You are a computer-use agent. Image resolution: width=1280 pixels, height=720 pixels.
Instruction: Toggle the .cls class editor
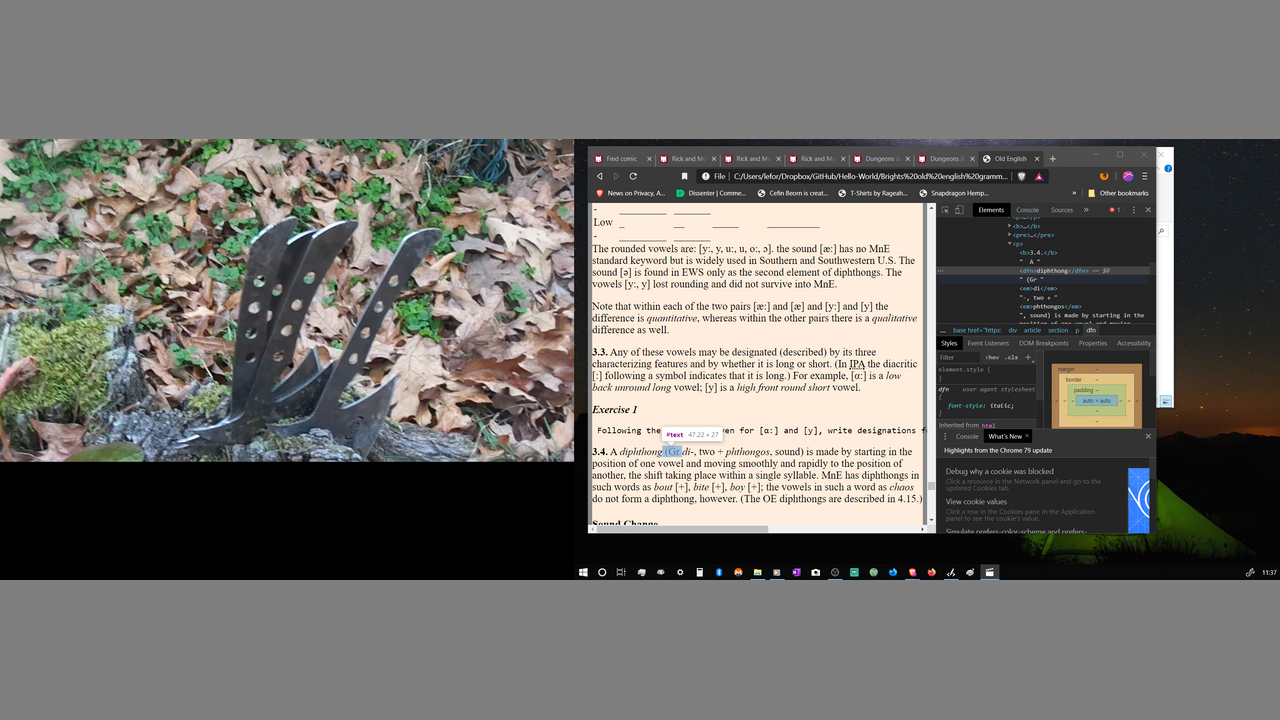pos(1011,357)
